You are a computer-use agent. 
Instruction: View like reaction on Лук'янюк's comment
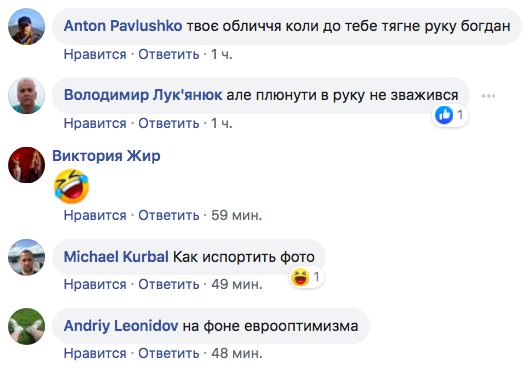coord(449,115)
